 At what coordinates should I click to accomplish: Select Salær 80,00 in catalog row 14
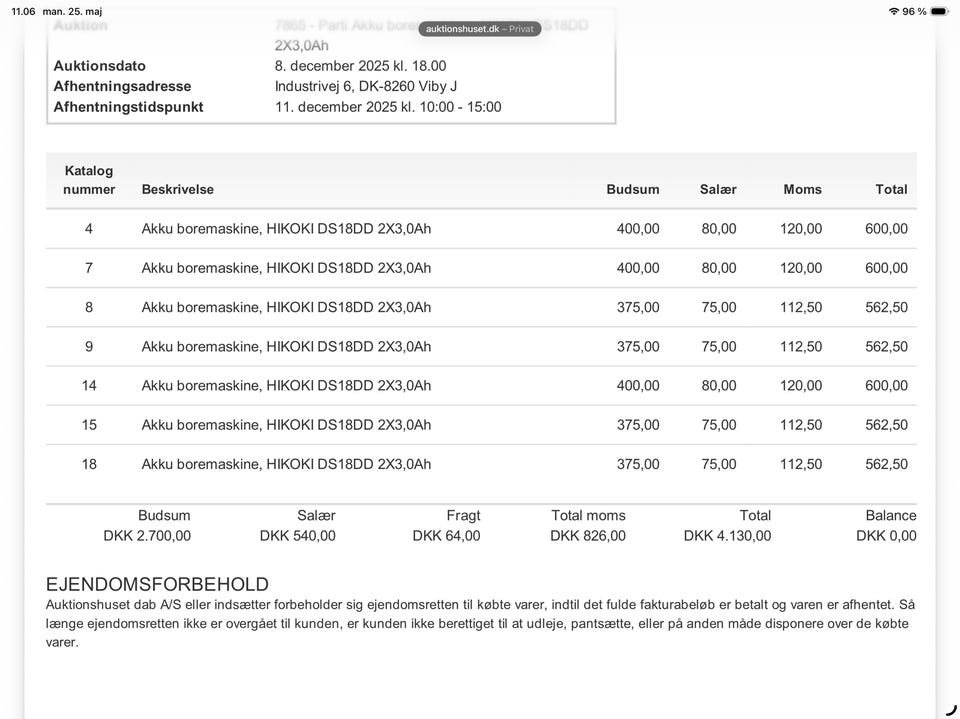click(719, 385)
